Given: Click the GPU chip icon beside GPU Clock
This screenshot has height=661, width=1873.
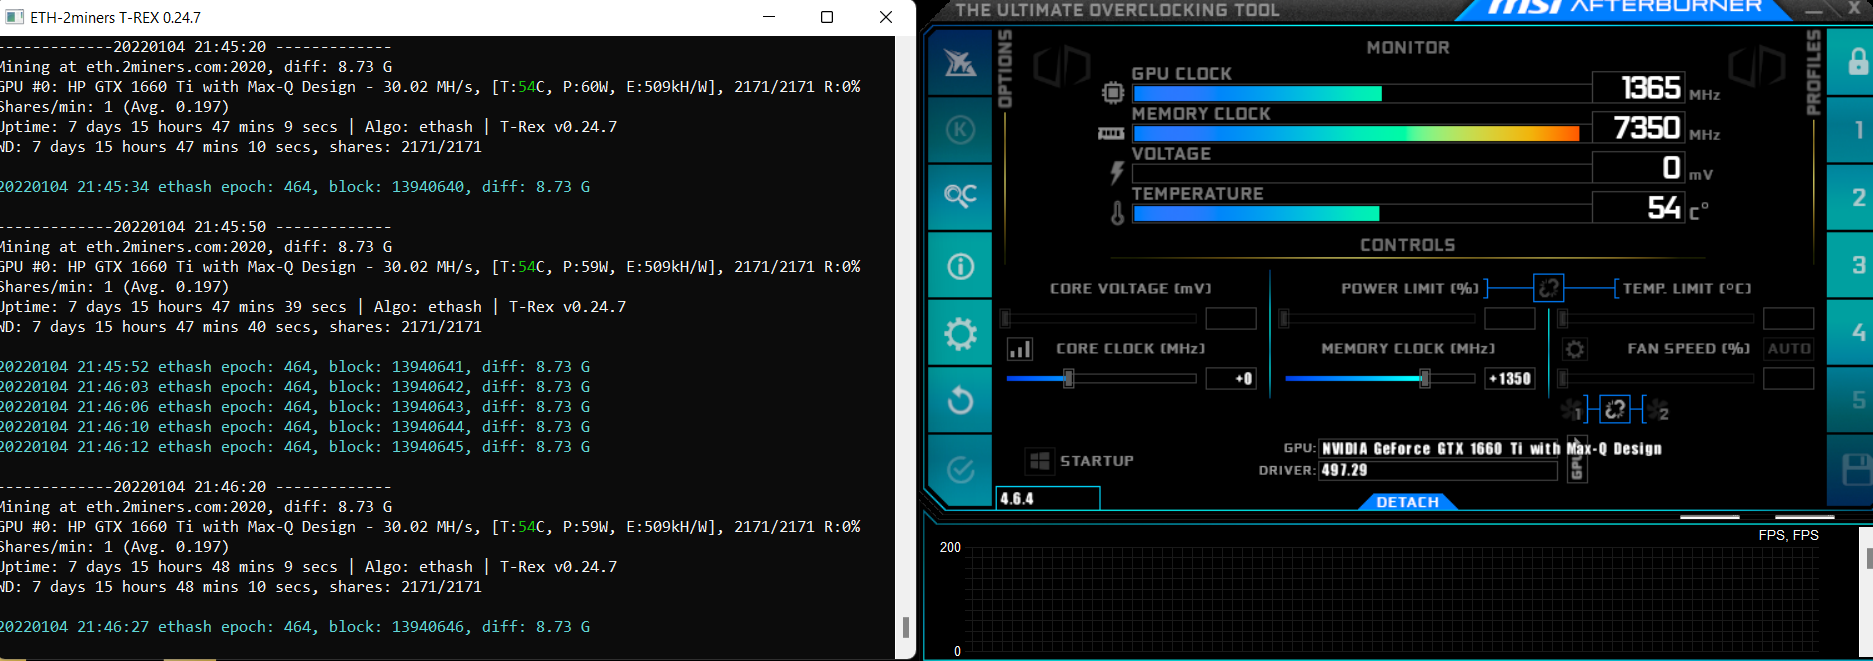Looking at the screenshot, I should [1112, 93].
